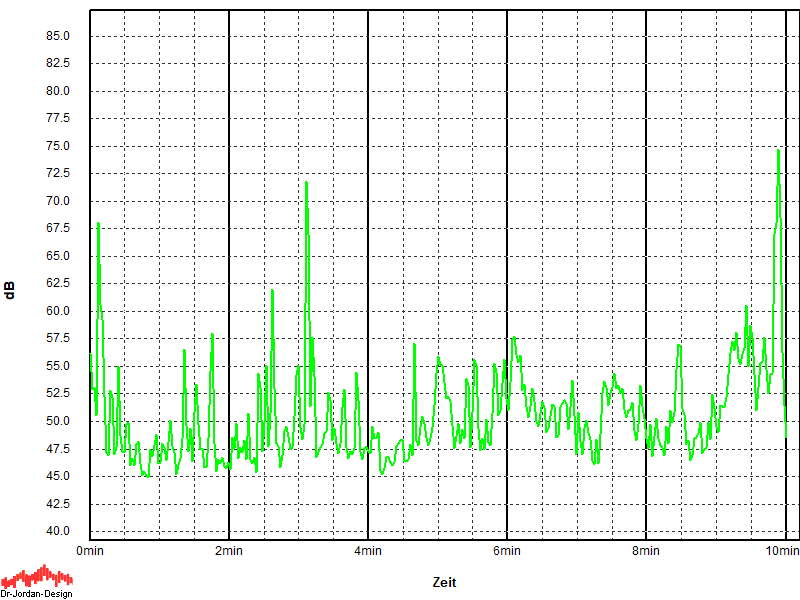Screen dimensions: 800x600
Task: Click the Zeit x-axis title
Action: pos(445,582)
